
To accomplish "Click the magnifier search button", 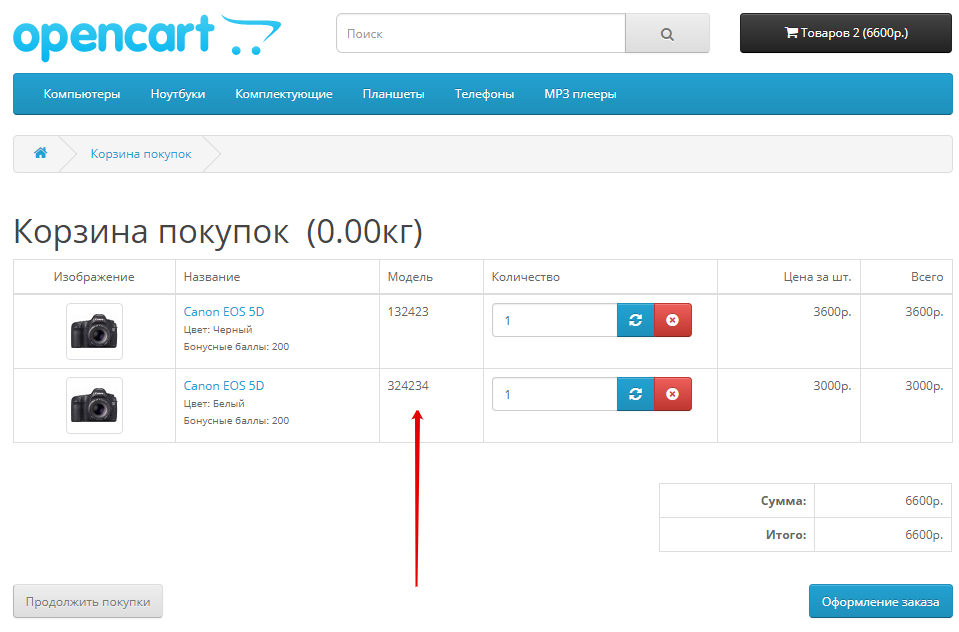I will pyautogui.click(x=667, y=33).
